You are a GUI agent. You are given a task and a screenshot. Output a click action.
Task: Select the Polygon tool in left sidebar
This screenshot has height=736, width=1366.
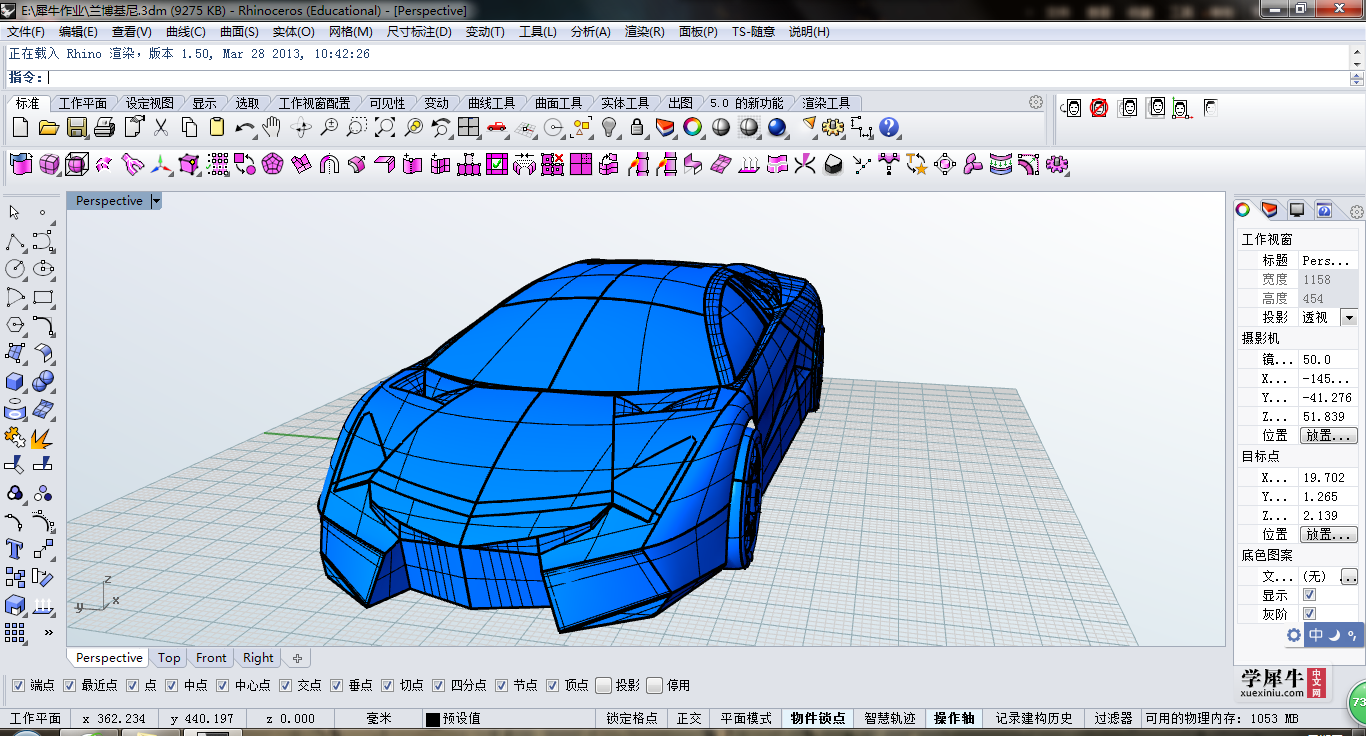click(15, 325)
